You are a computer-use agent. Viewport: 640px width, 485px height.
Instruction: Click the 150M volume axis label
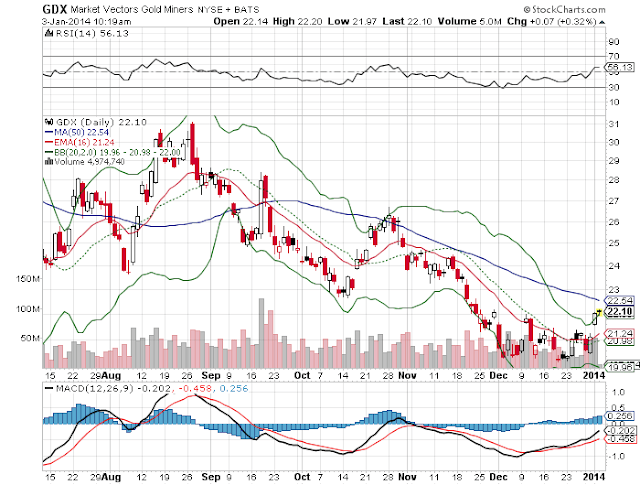(x=28, y=279)
